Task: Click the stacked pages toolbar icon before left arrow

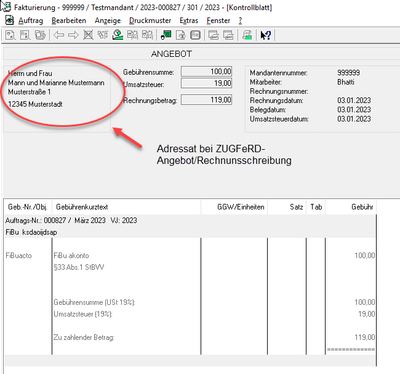Action: tap(40, 35)
